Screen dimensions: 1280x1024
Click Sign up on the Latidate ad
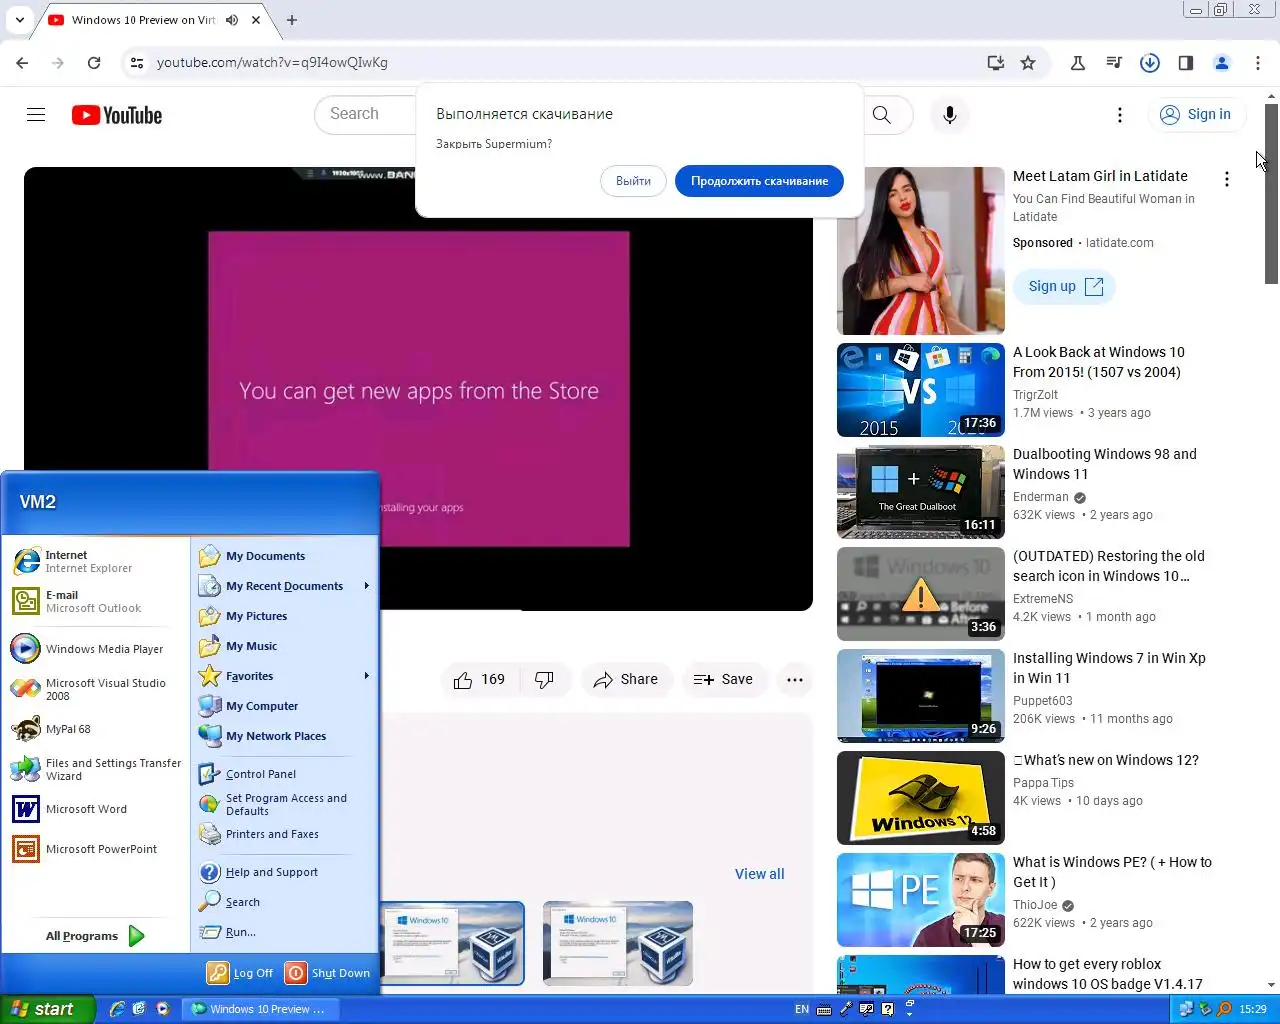pos(1064,287)
